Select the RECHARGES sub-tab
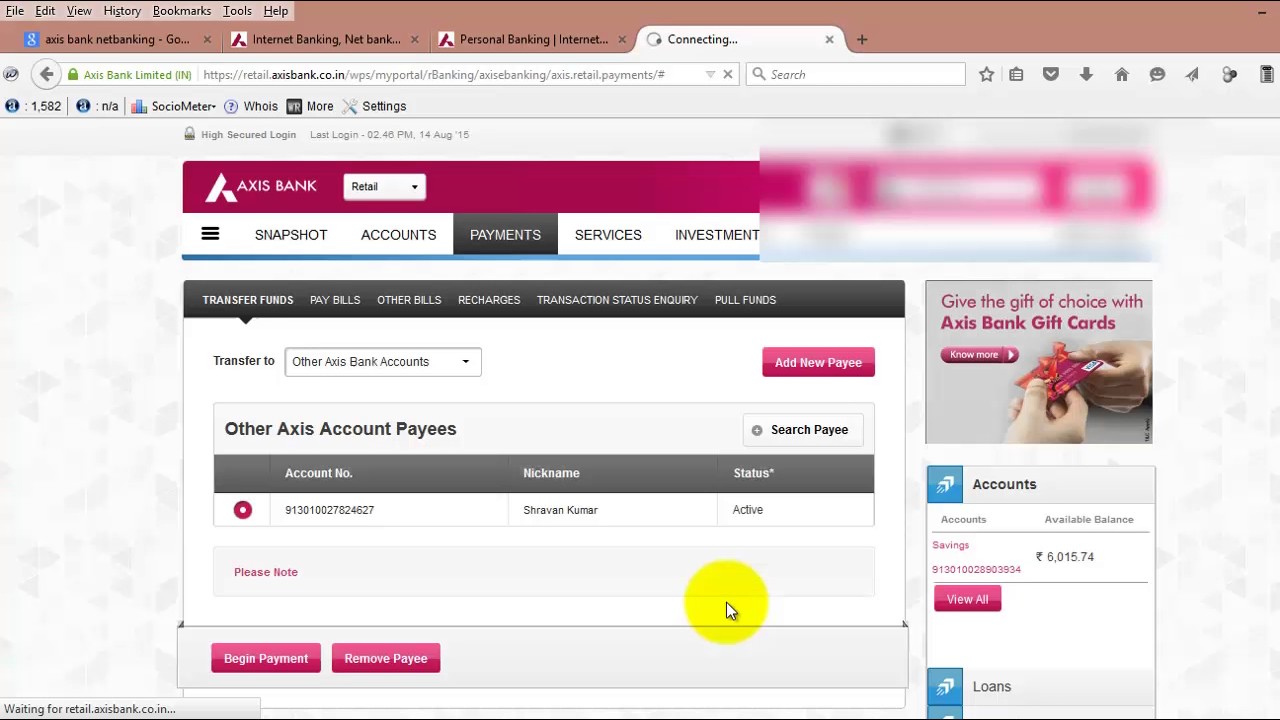This screenshot has height=720, width=1280. 489,300
